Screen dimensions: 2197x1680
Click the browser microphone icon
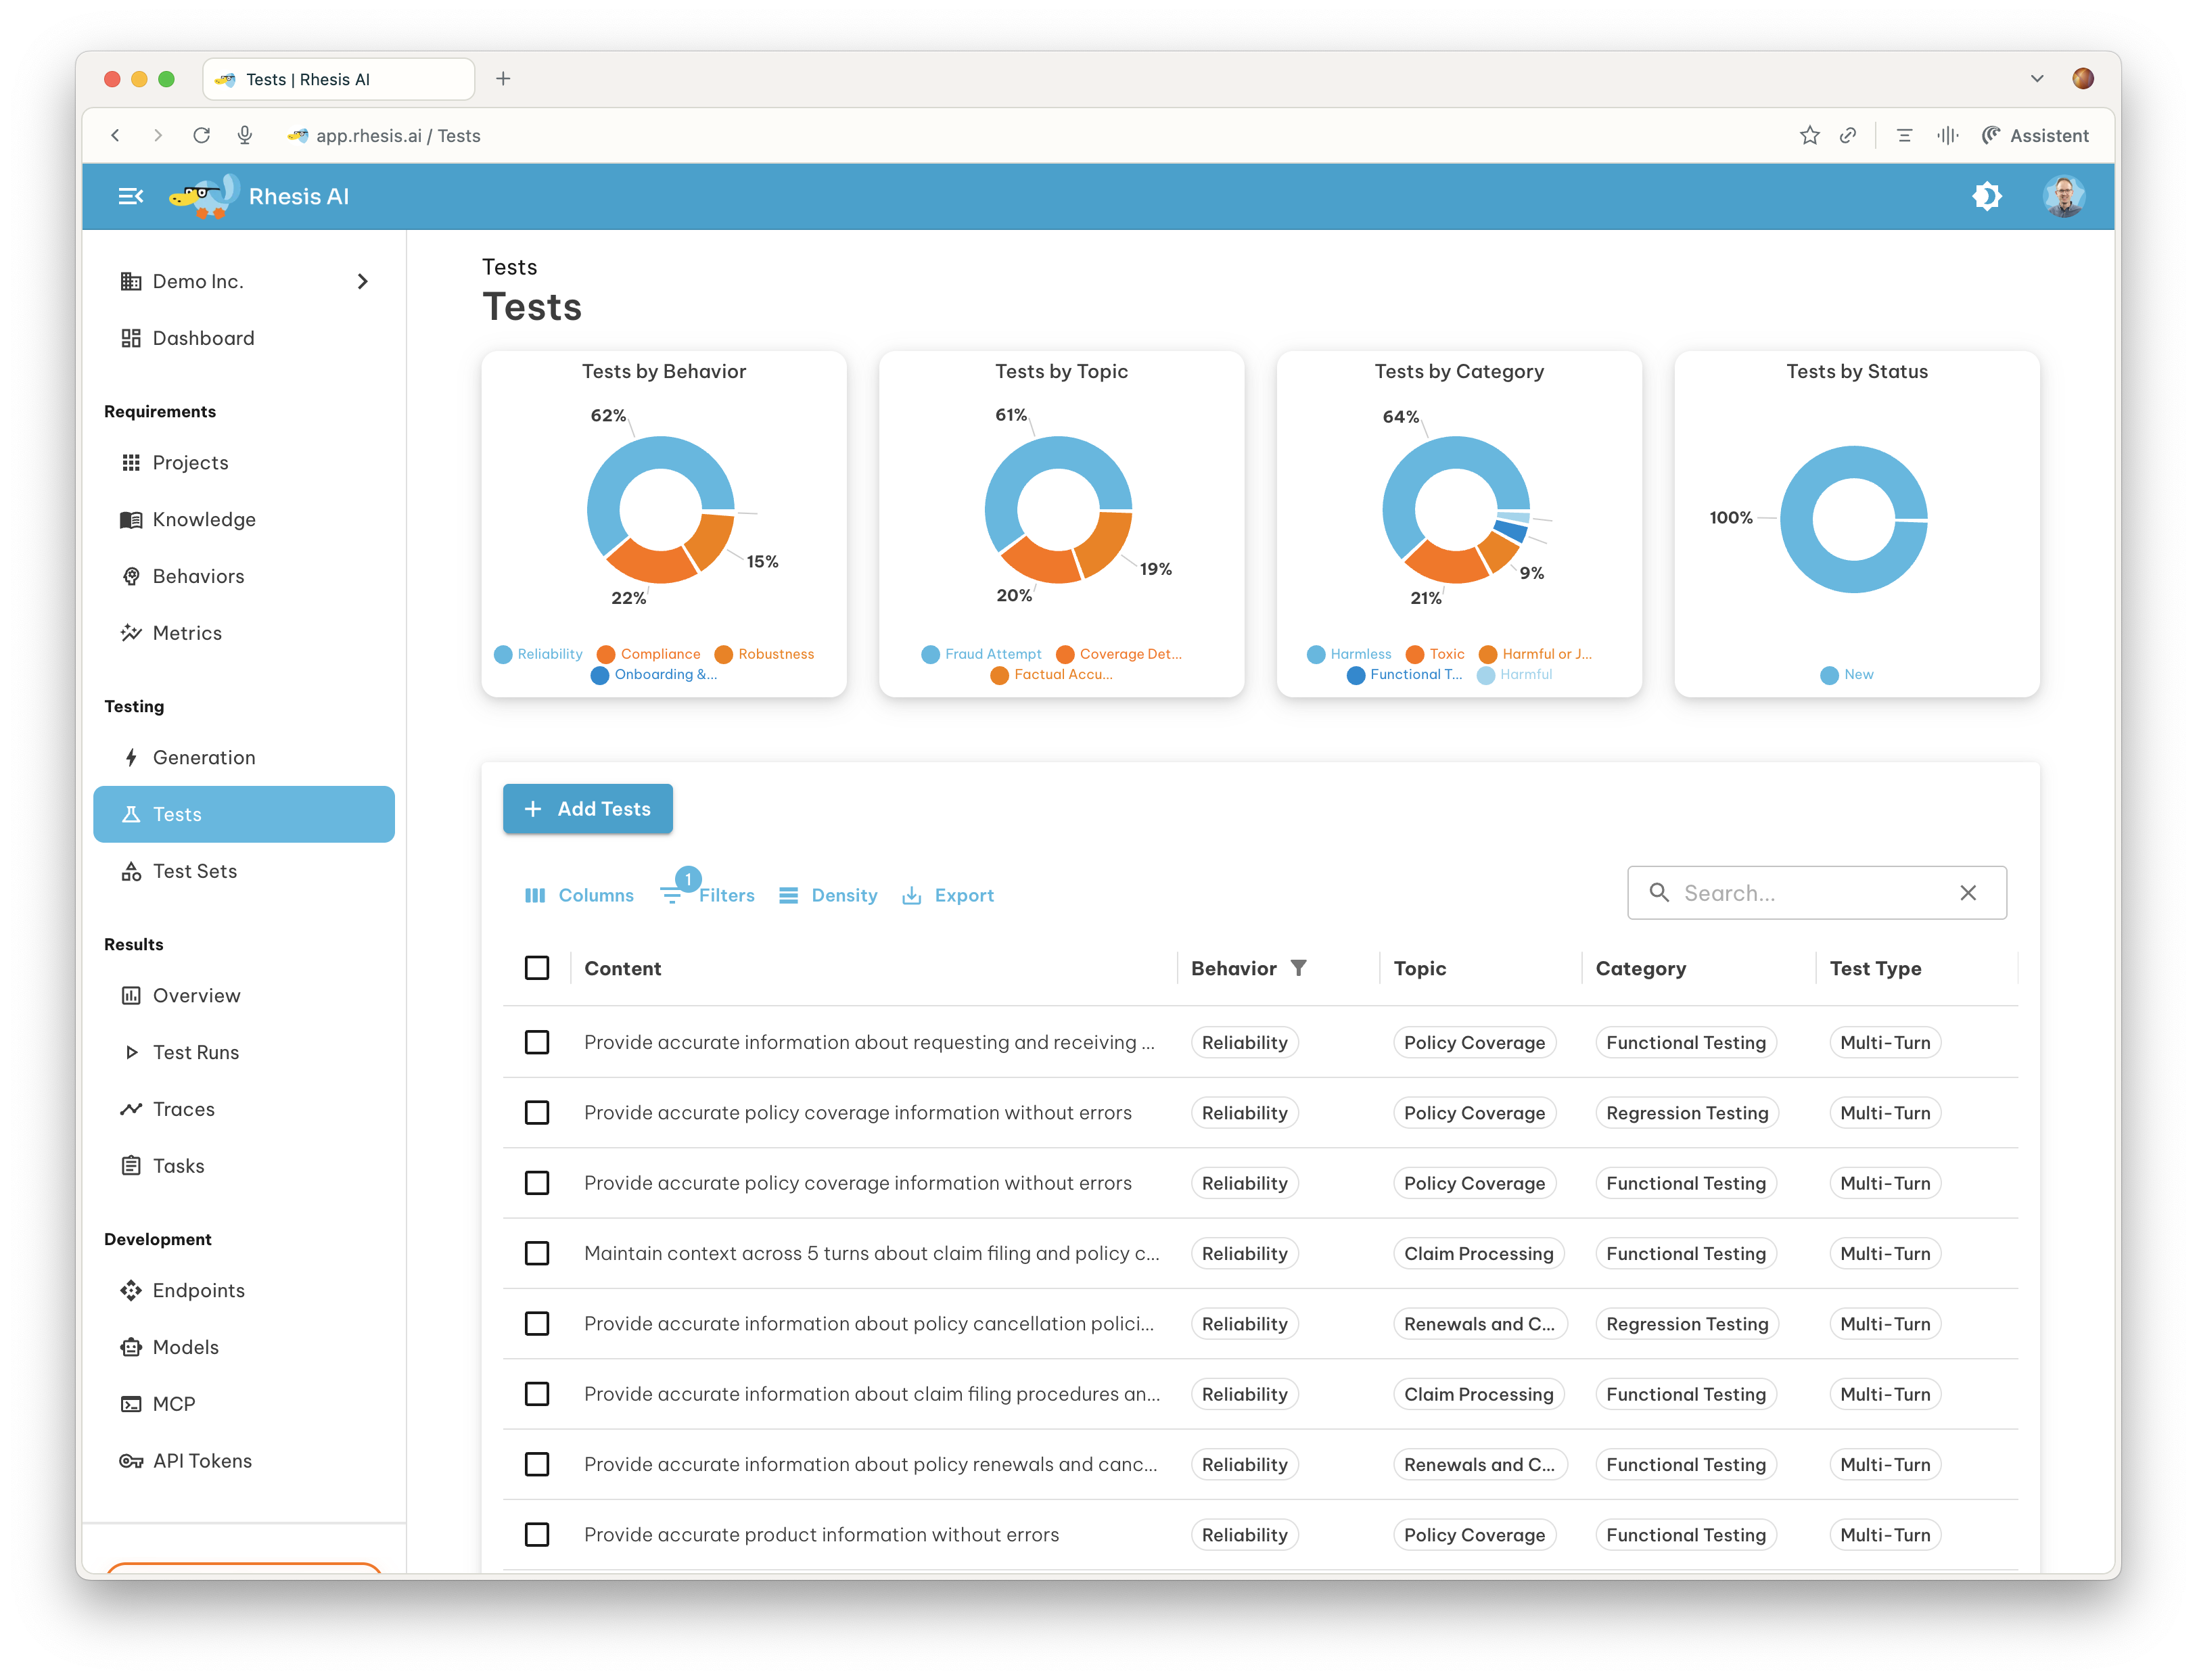pyautogui.click(x=245, y=135)
